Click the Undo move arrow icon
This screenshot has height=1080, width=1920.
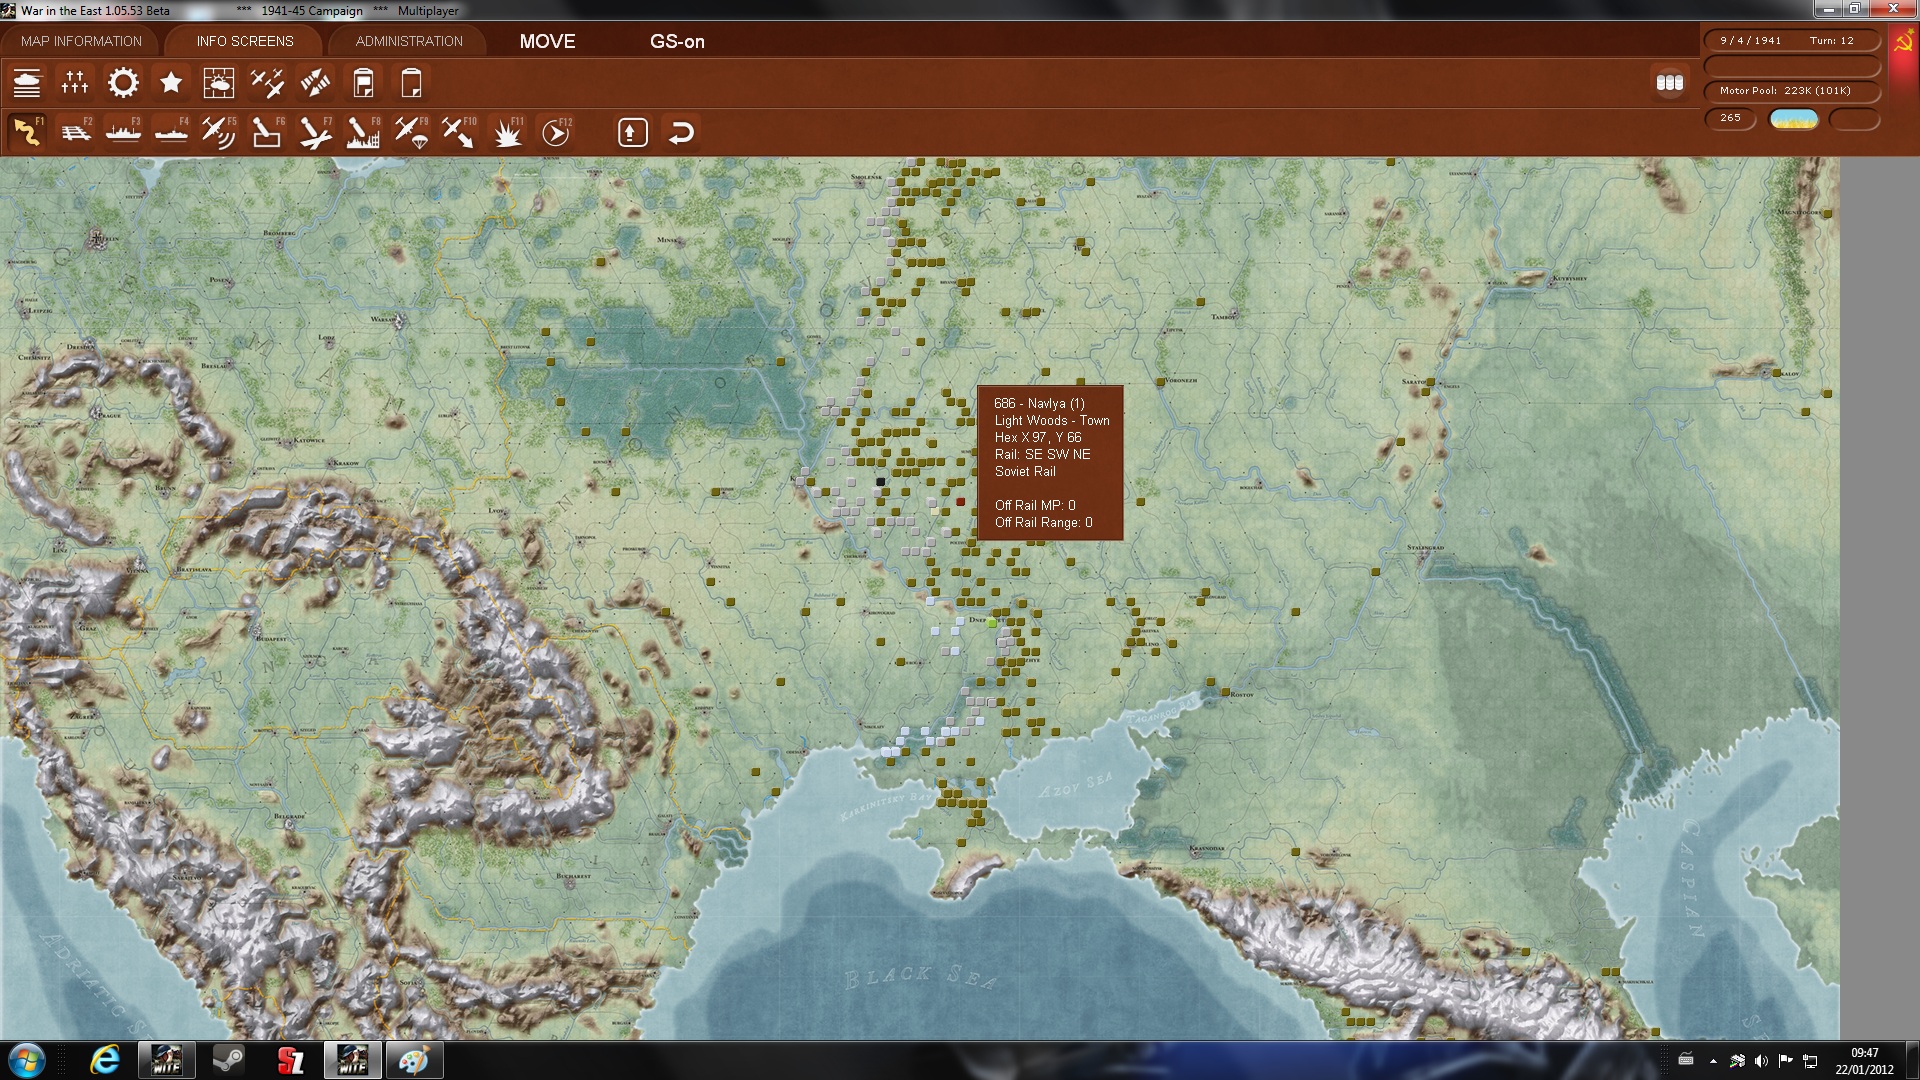(681, 132)
